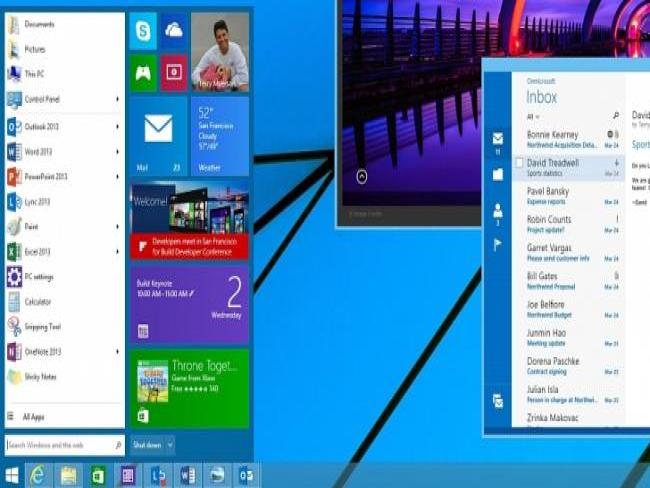Image resolution: width=650 pixels, height=488 pixels.
Task: Launch Lync 2013 from Start list
Action: pos(64,202)
